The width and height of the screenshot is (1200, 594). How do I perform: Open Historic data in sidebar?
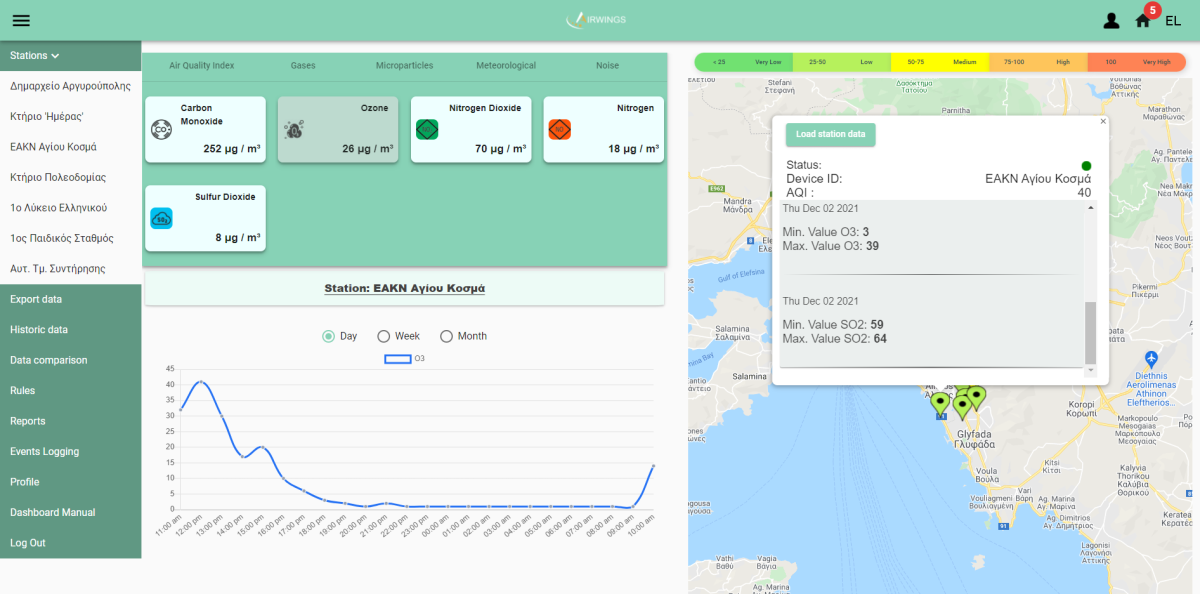pyautogui.click(x=70, y=329)
